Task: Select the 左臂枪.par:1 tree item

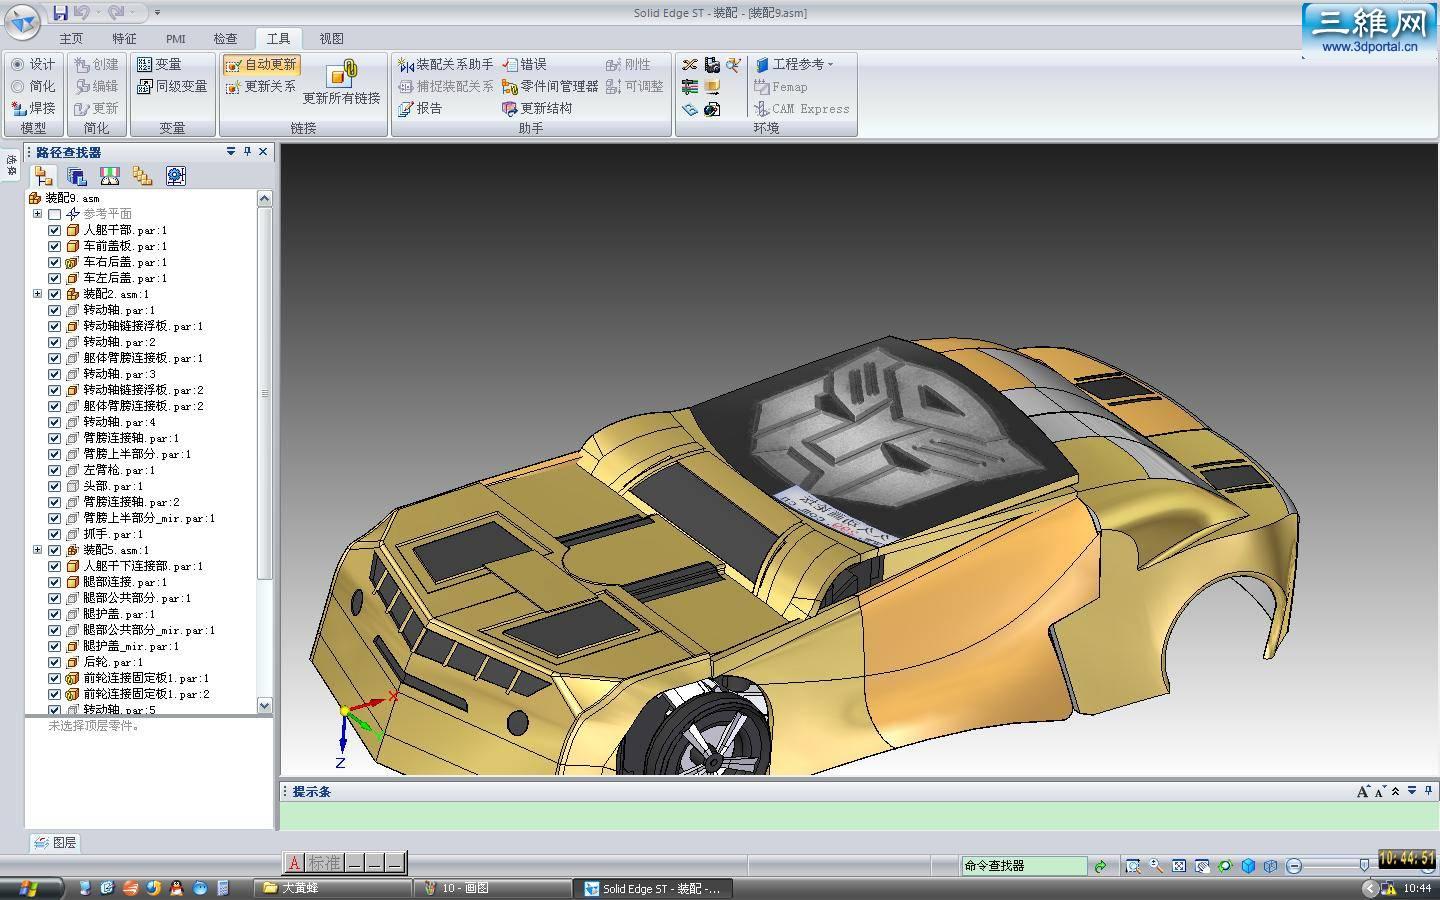Action: [118, 470]
